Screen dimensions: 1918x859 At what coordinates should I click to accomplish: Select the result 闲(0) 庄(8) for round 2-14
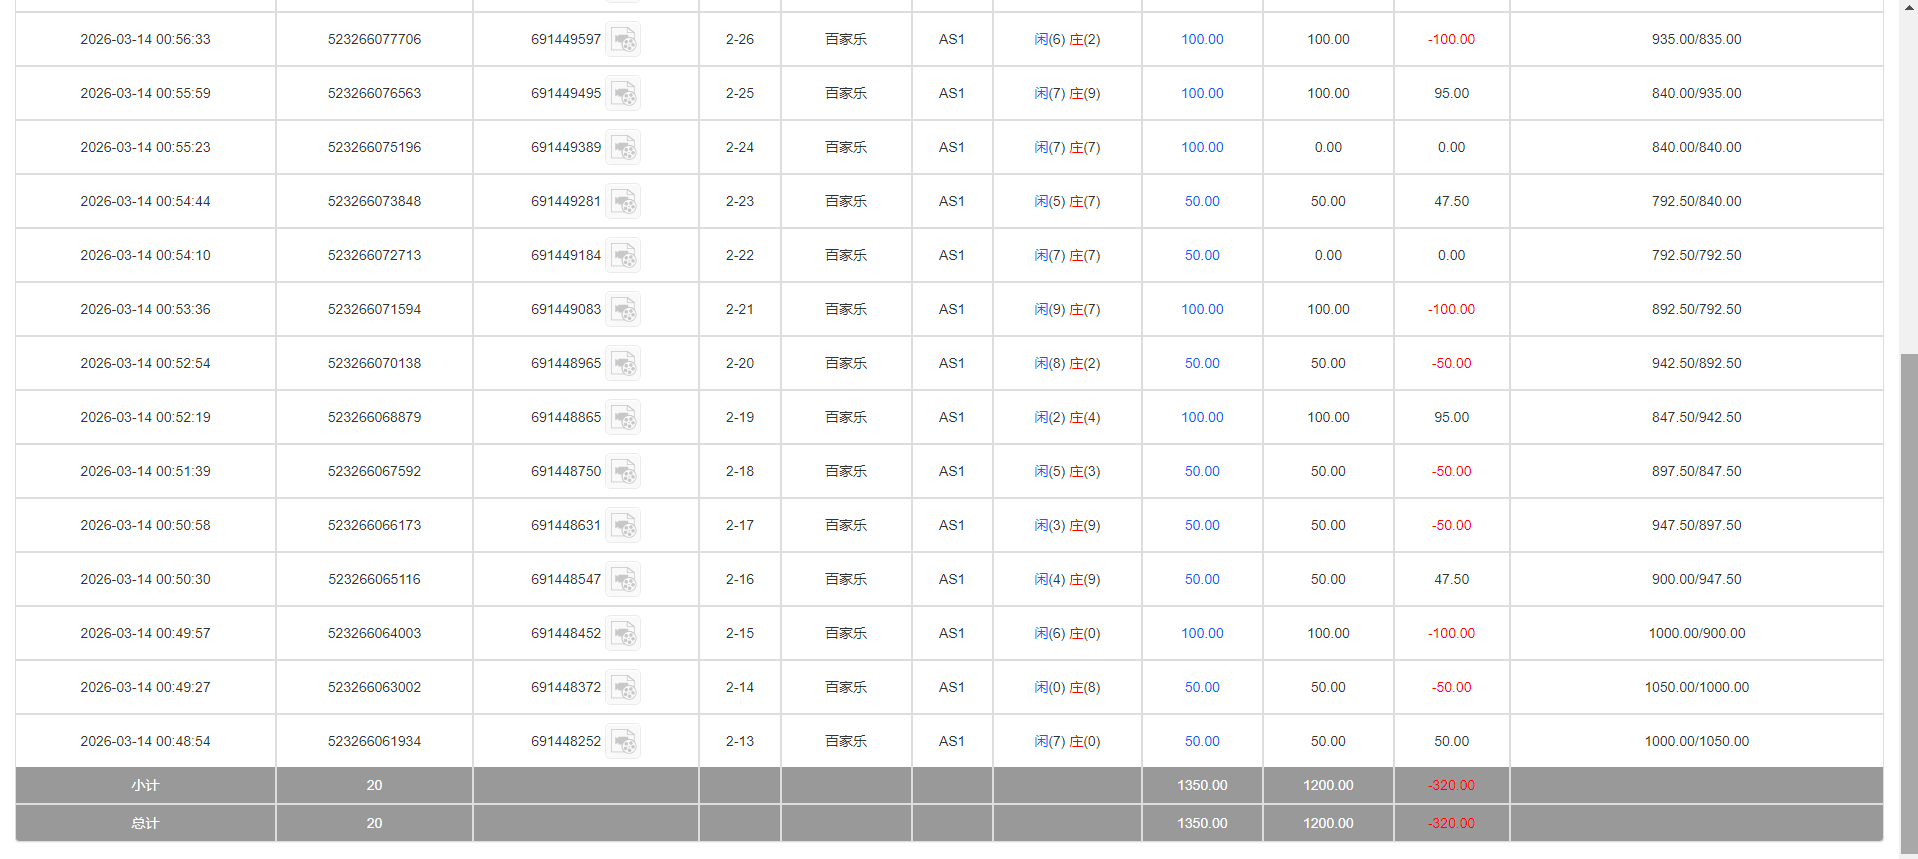pos(1066,688)
